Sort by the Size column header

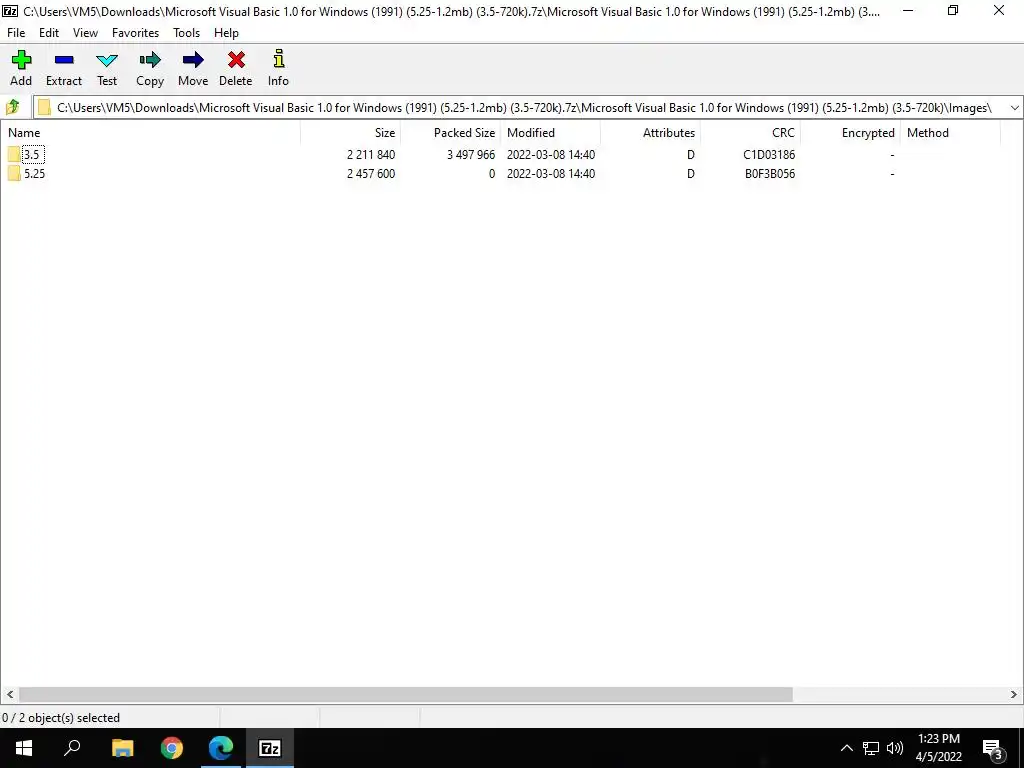point(351,133)
